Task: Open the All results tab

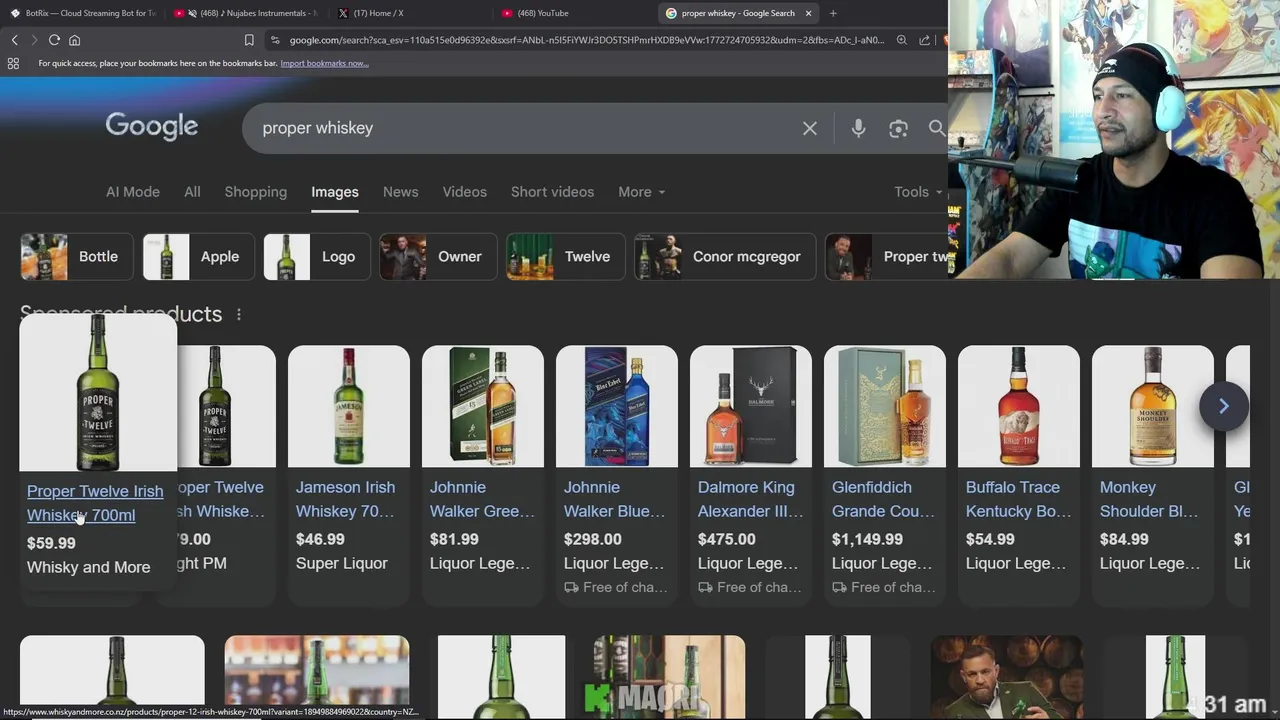Action: 192,192
